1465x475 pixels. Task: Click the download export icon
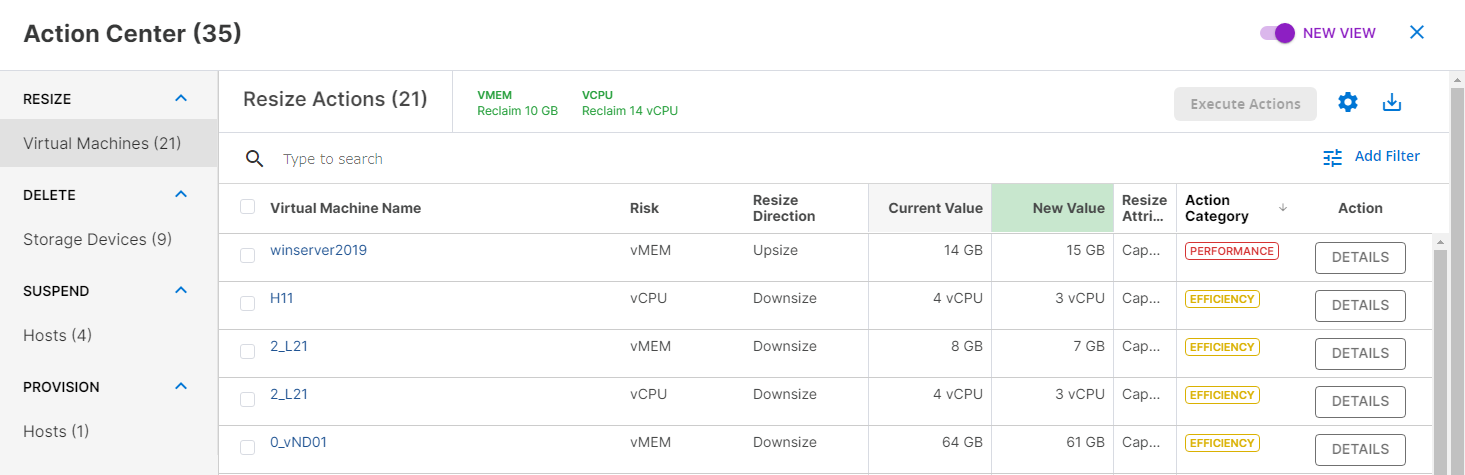(1392, 102)
